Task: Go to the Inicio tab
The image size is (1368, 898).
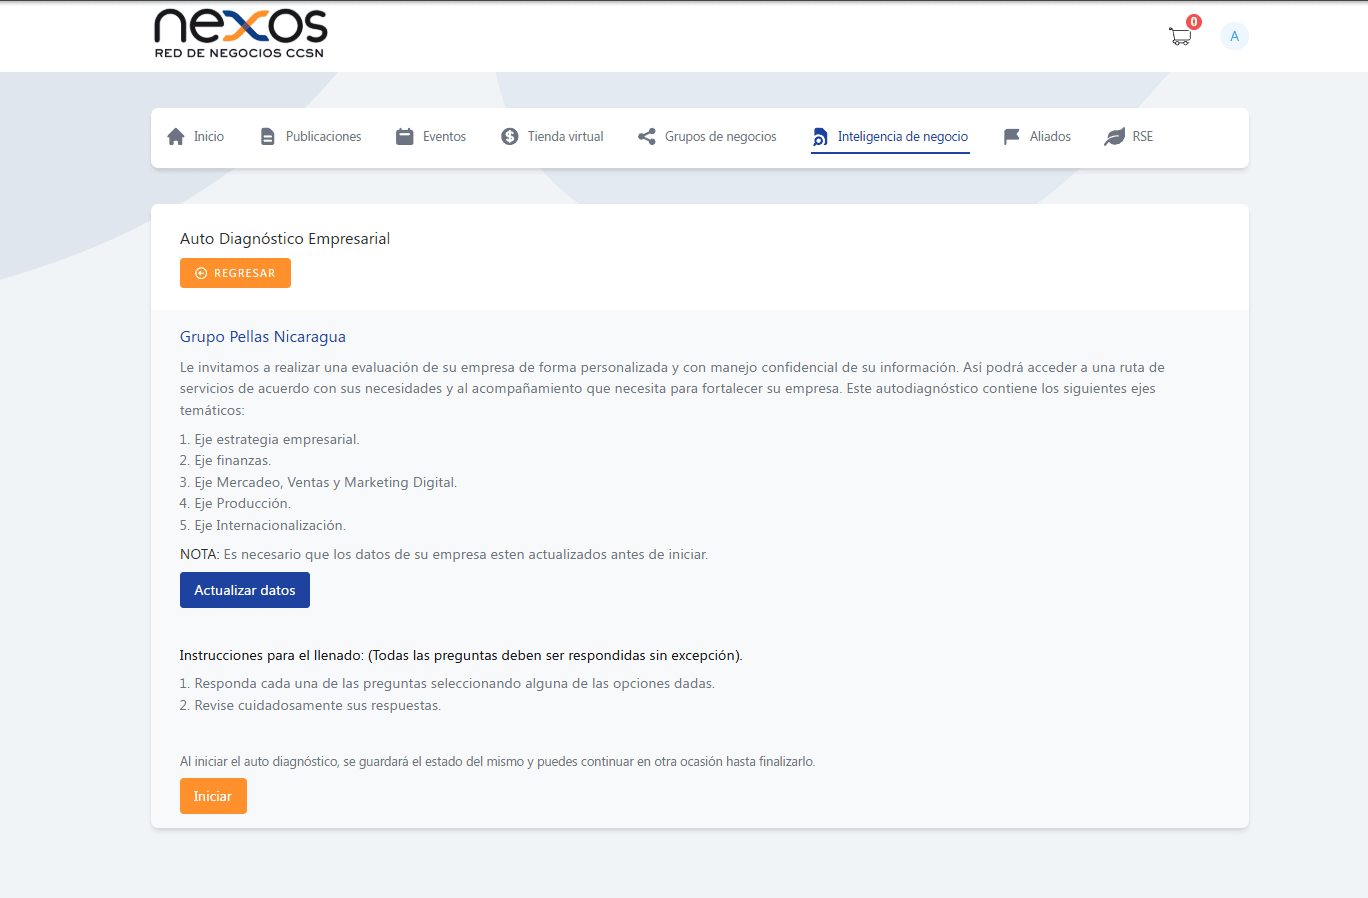Action: click(x=196, y=136)
